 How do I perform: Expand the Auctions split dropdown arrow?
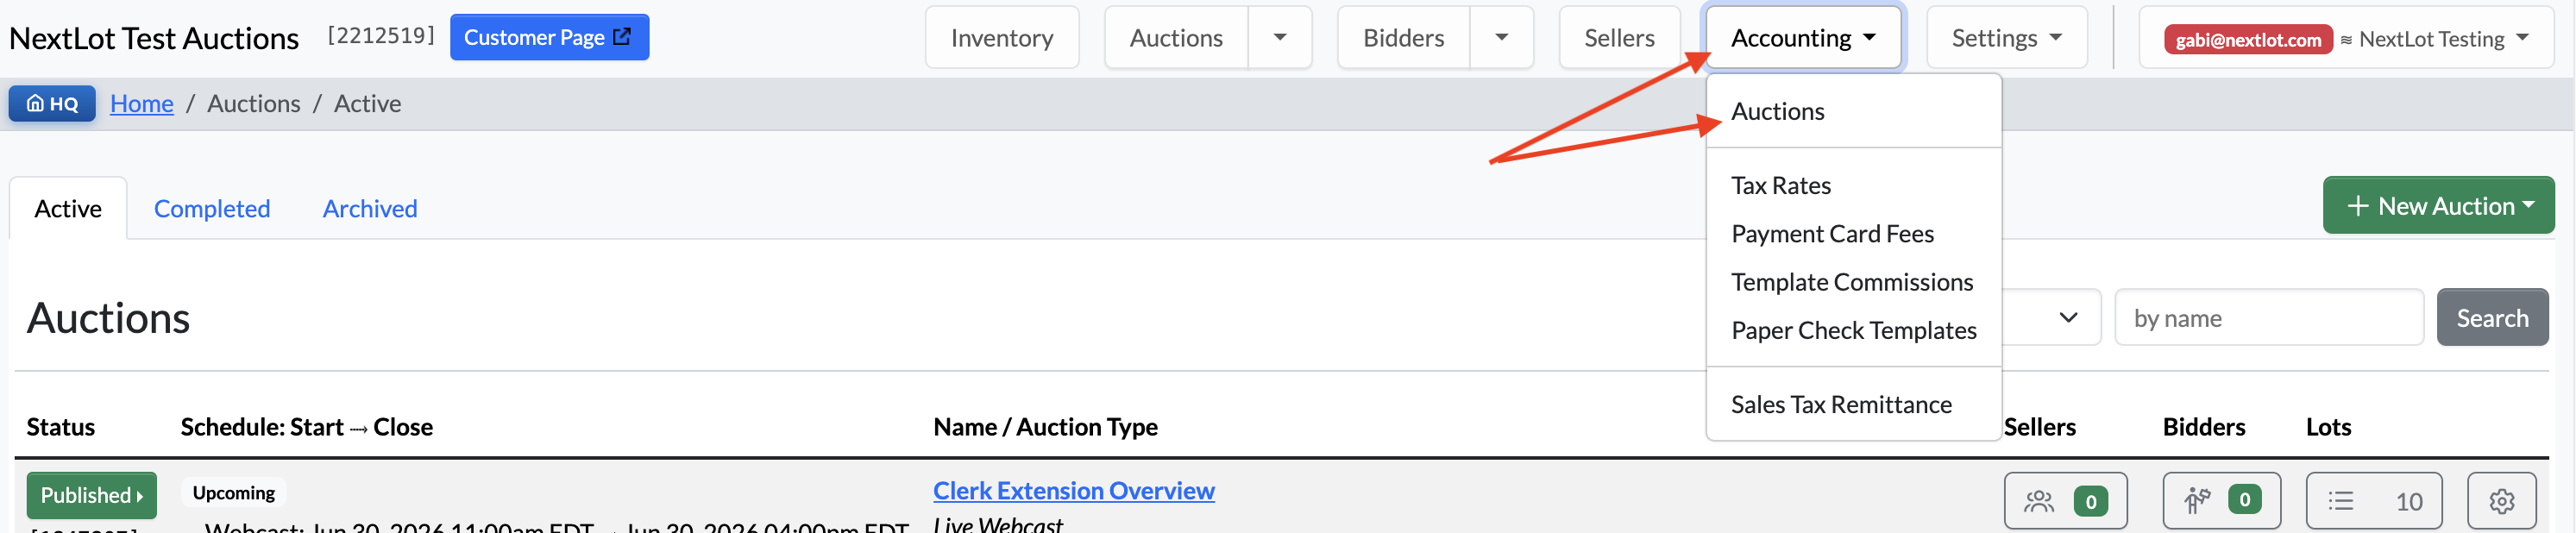(x=1280, y=37)
